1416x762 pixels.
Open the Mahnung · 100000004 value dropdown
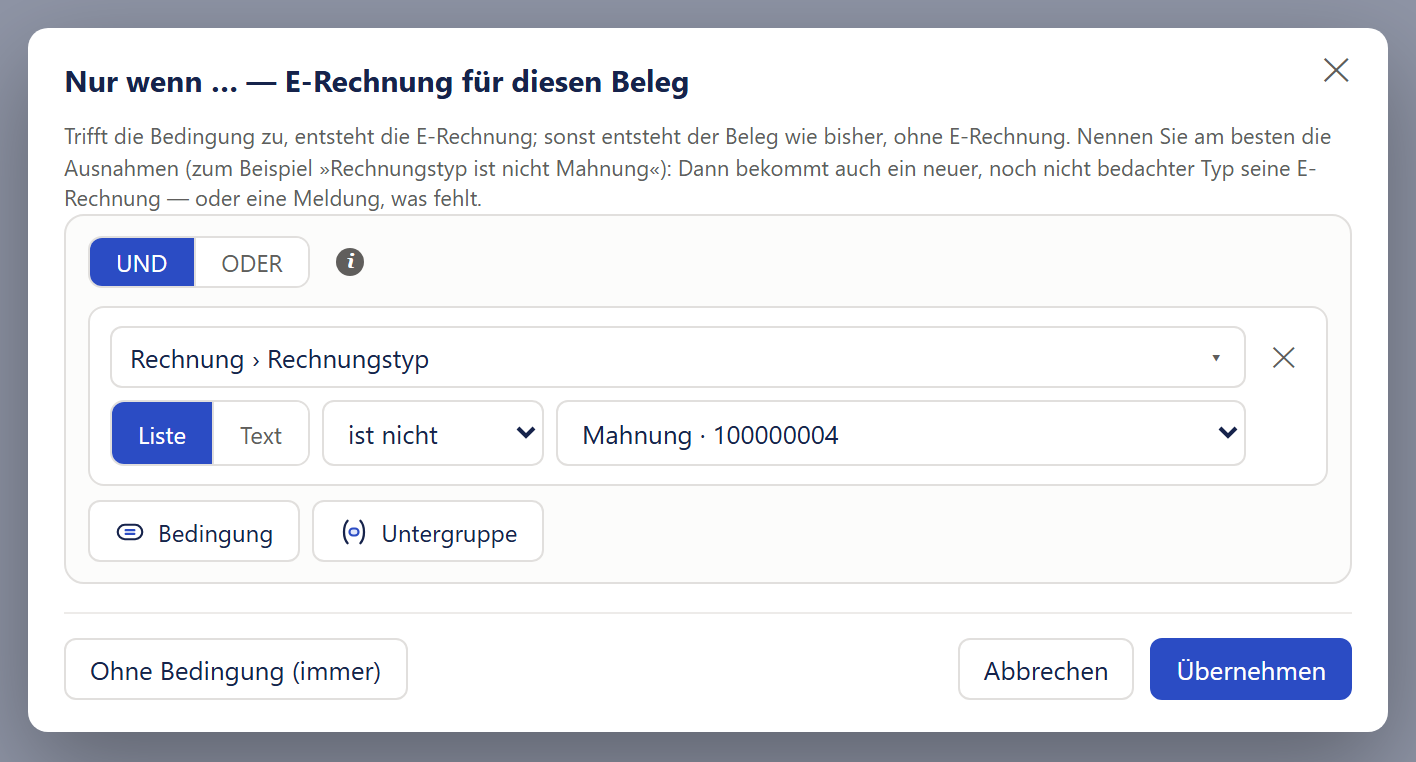point(901,434)
